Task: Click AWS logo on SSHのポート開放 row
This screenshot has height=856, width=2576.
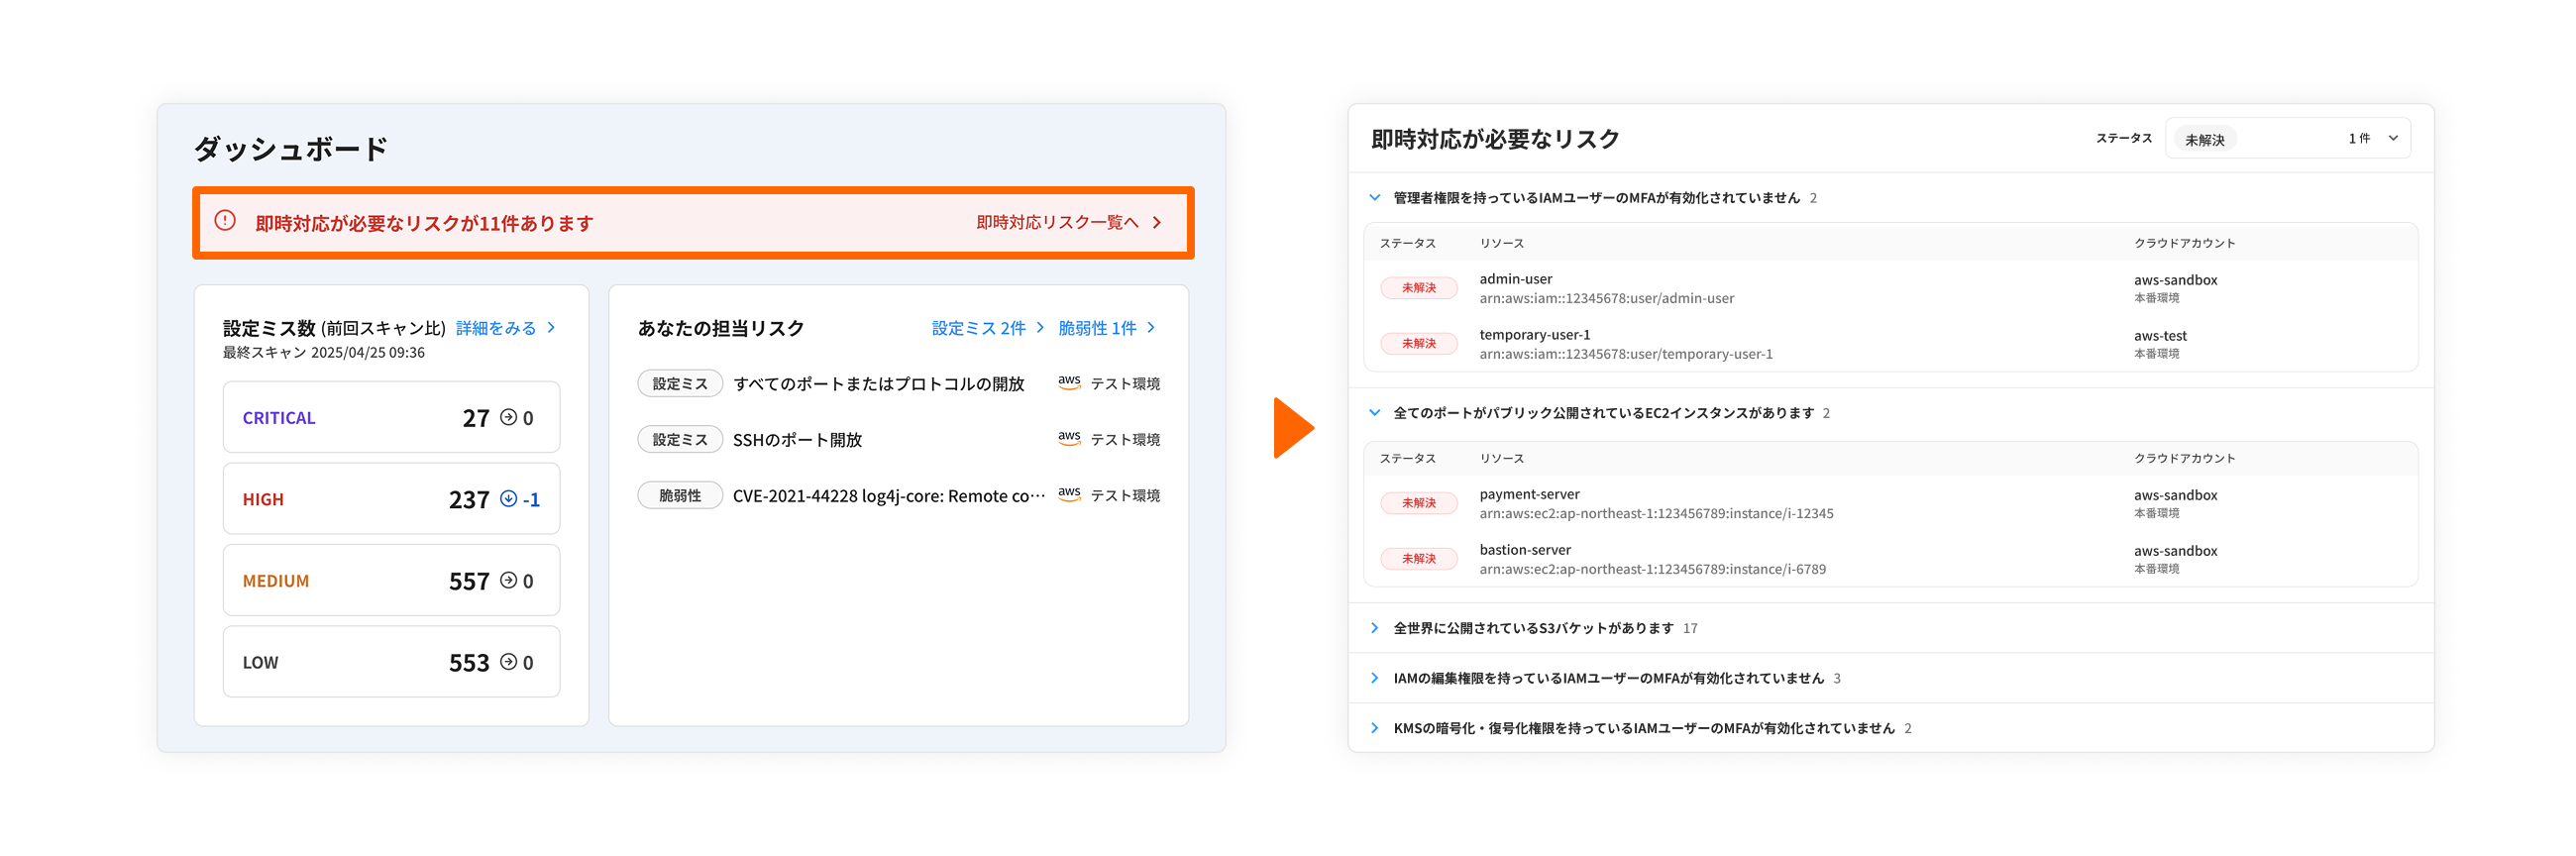Action: 1069,439
